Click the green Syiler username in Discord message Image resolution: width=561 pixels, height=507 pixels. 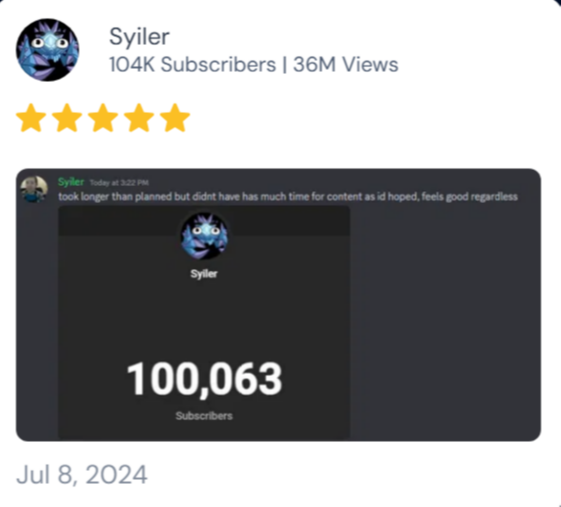click(71, 182)
